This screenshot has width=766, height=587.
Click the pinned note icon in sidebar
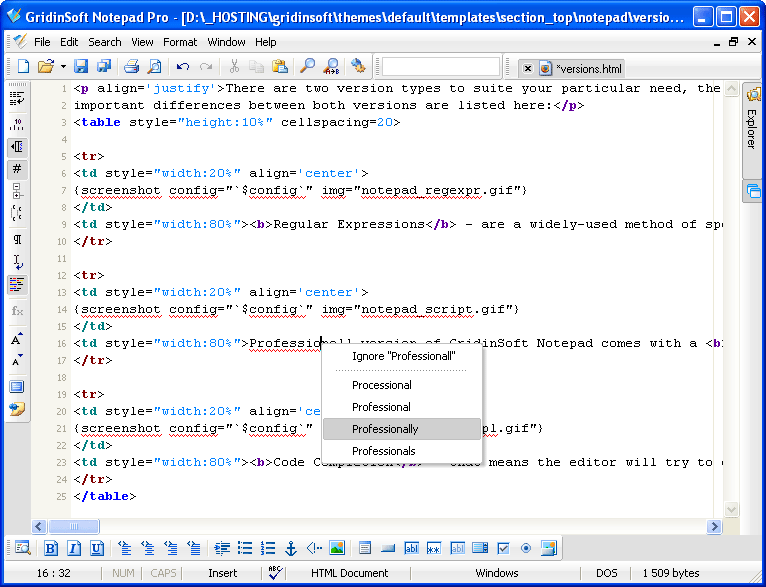point(17,409)
